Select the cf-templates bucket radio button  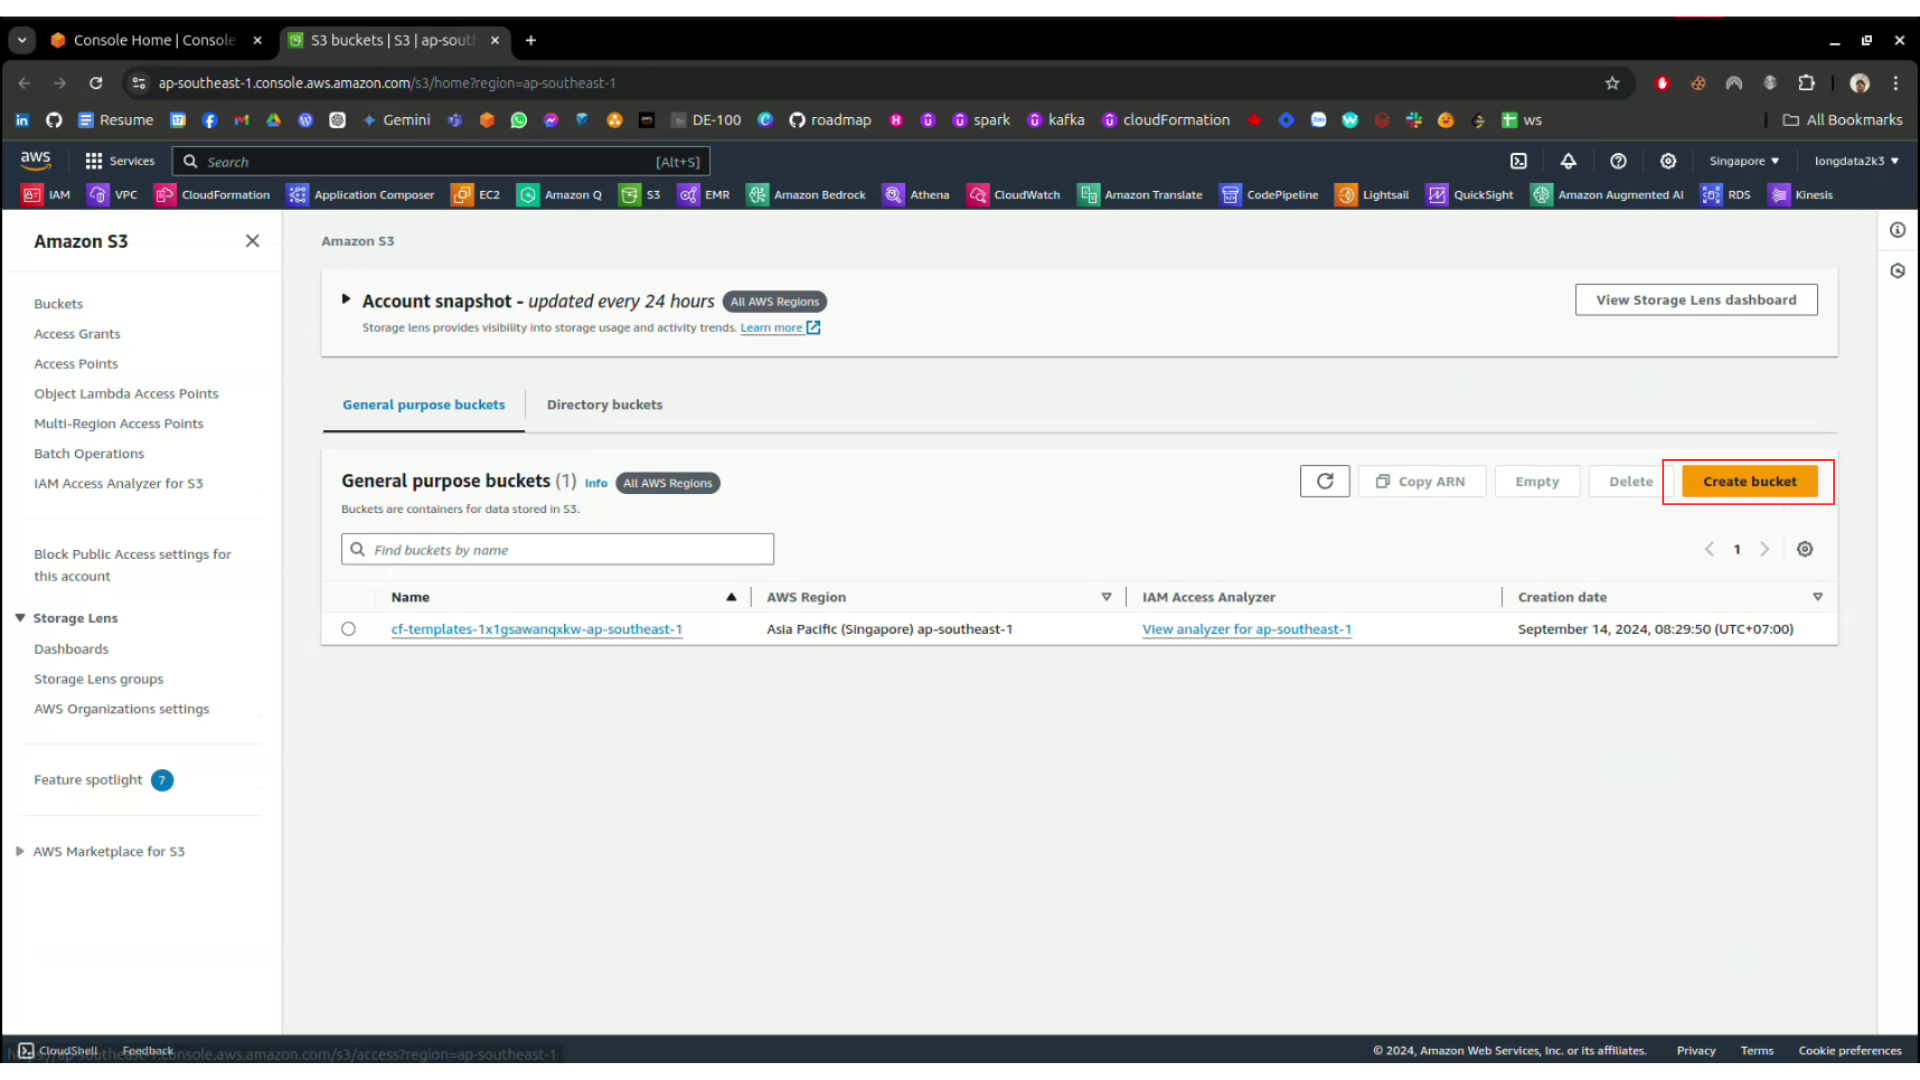tap(348, 629)
